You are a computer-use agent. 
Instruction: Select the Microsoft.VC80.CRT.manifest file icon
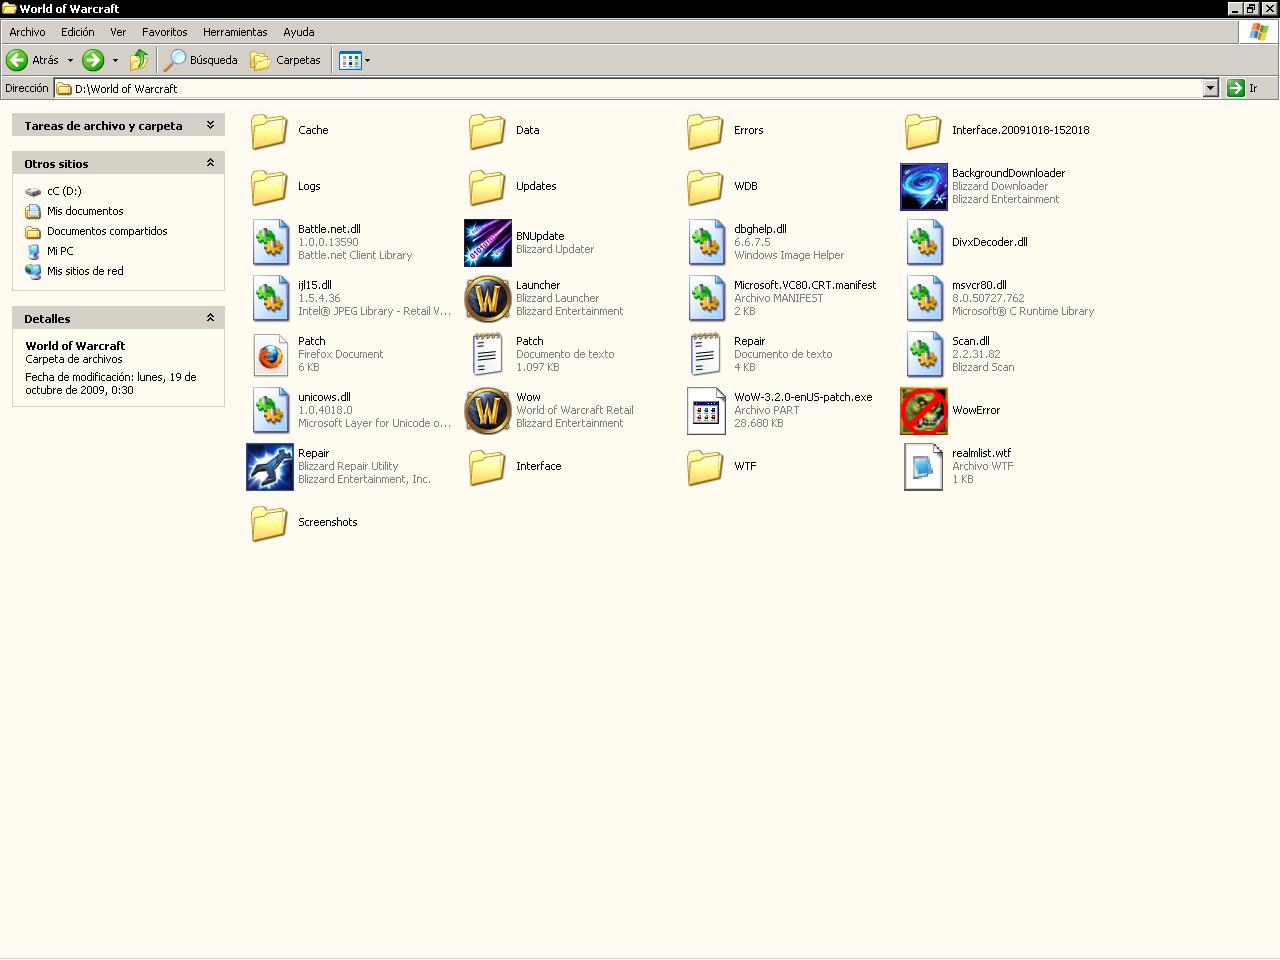coord(706,299)
